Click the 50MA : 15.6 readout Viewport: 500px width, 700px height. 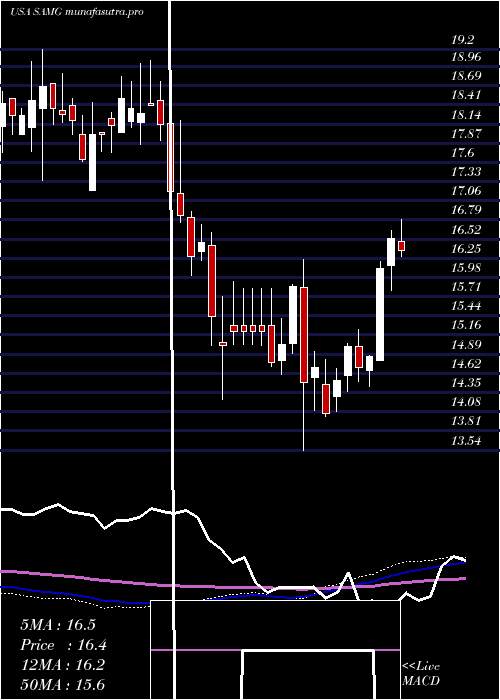point(62,685)
